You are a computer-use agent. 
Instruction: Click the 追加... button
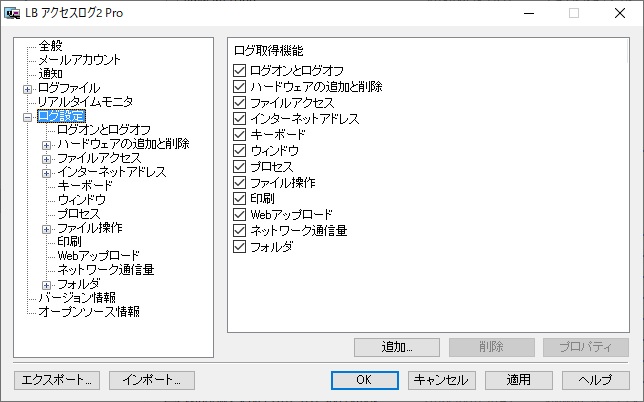pyautogui.click(x=397, y=347)
